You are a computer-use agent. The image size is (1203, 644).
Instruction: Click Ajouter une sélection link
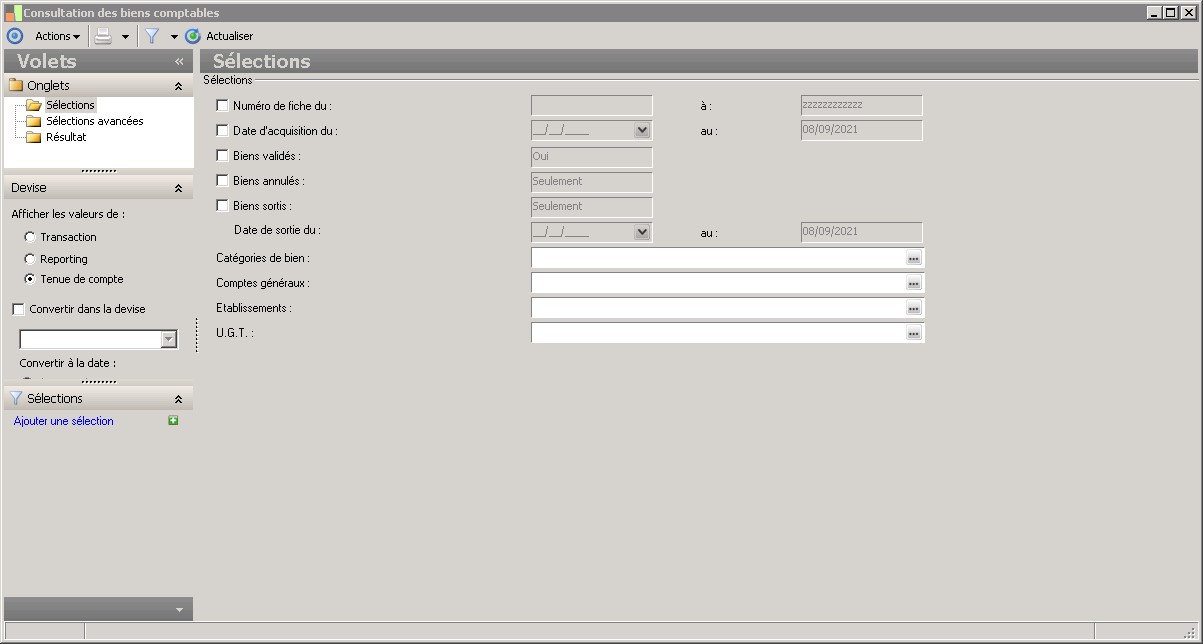[64, 421]
